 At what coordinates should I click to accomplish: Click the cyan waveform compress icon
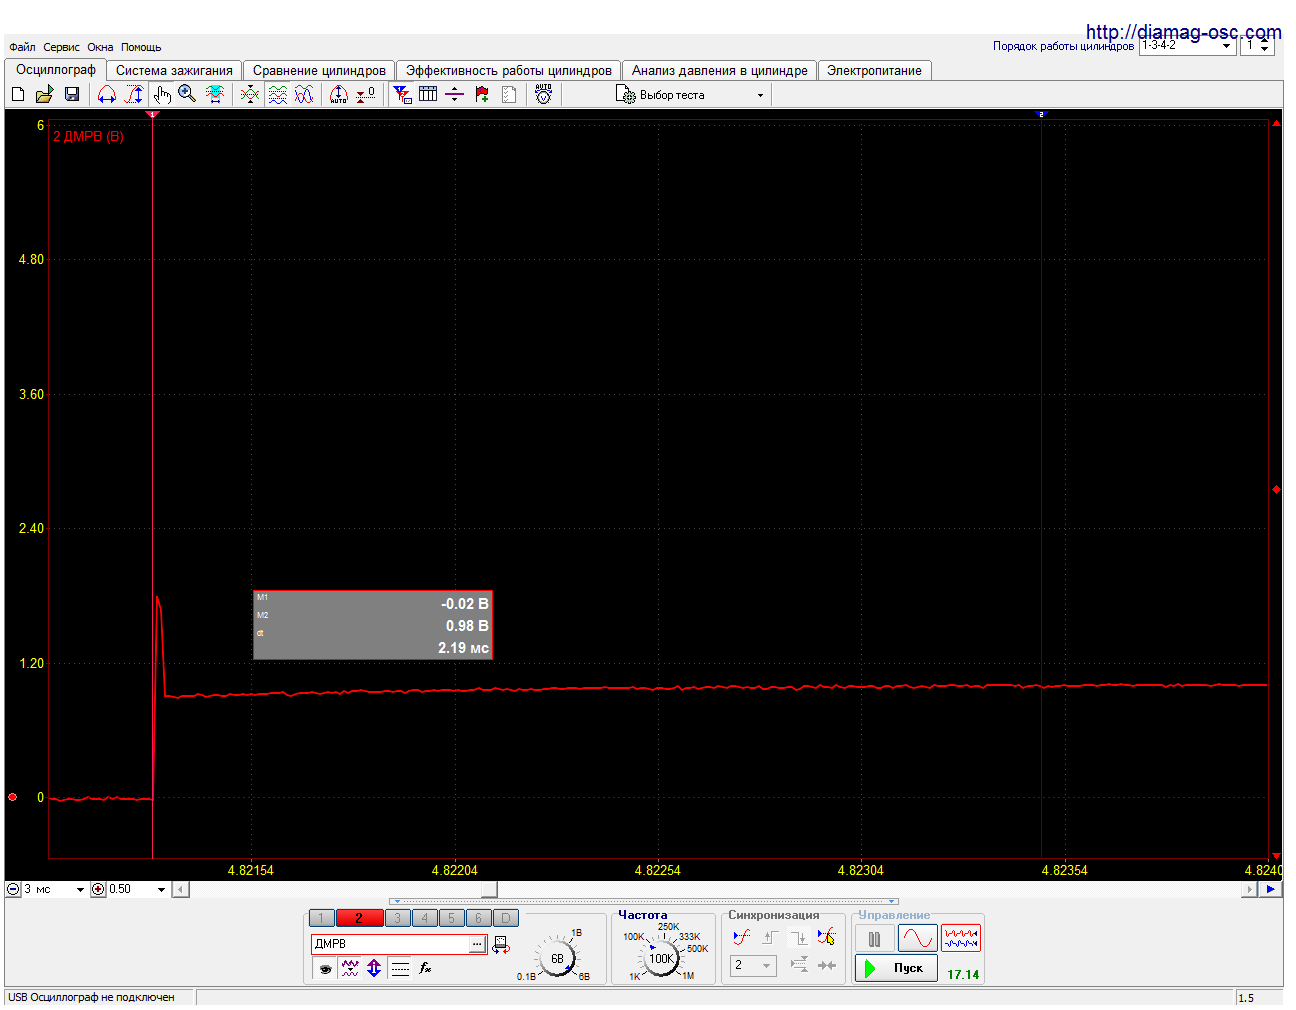pyautogui.click(x=215, y=94)
